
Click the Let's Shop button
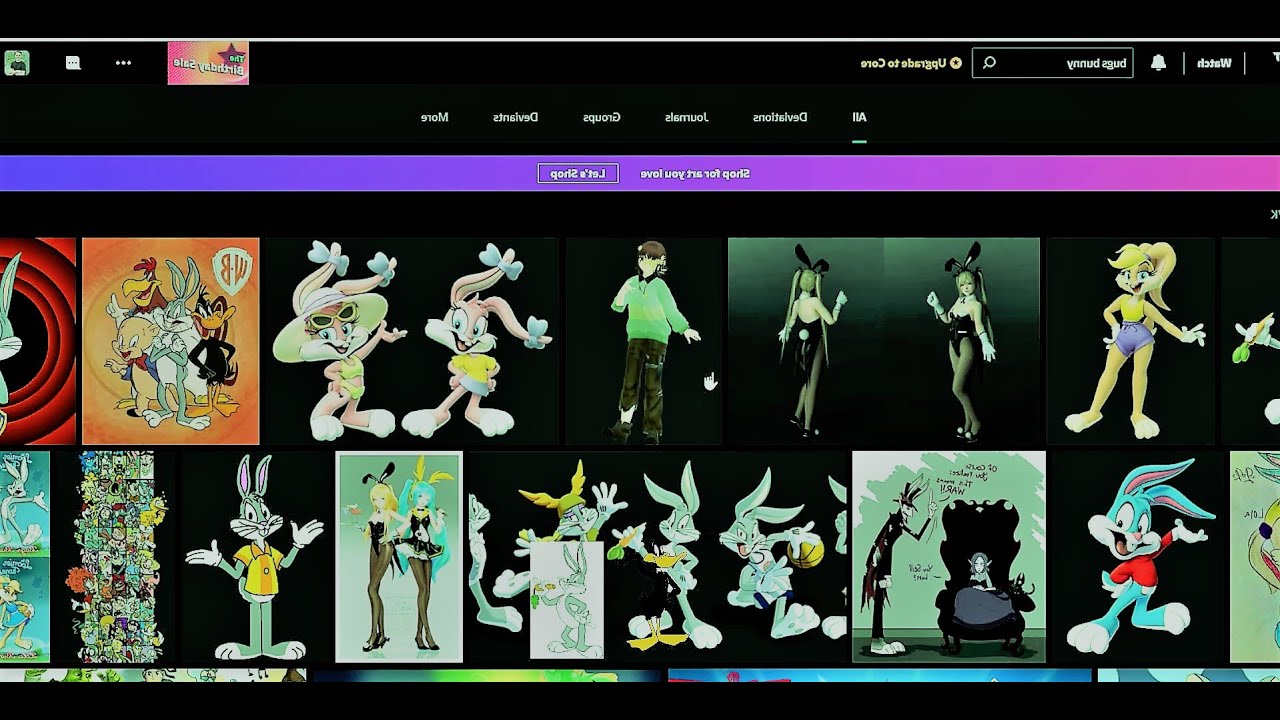click(578, 174)
